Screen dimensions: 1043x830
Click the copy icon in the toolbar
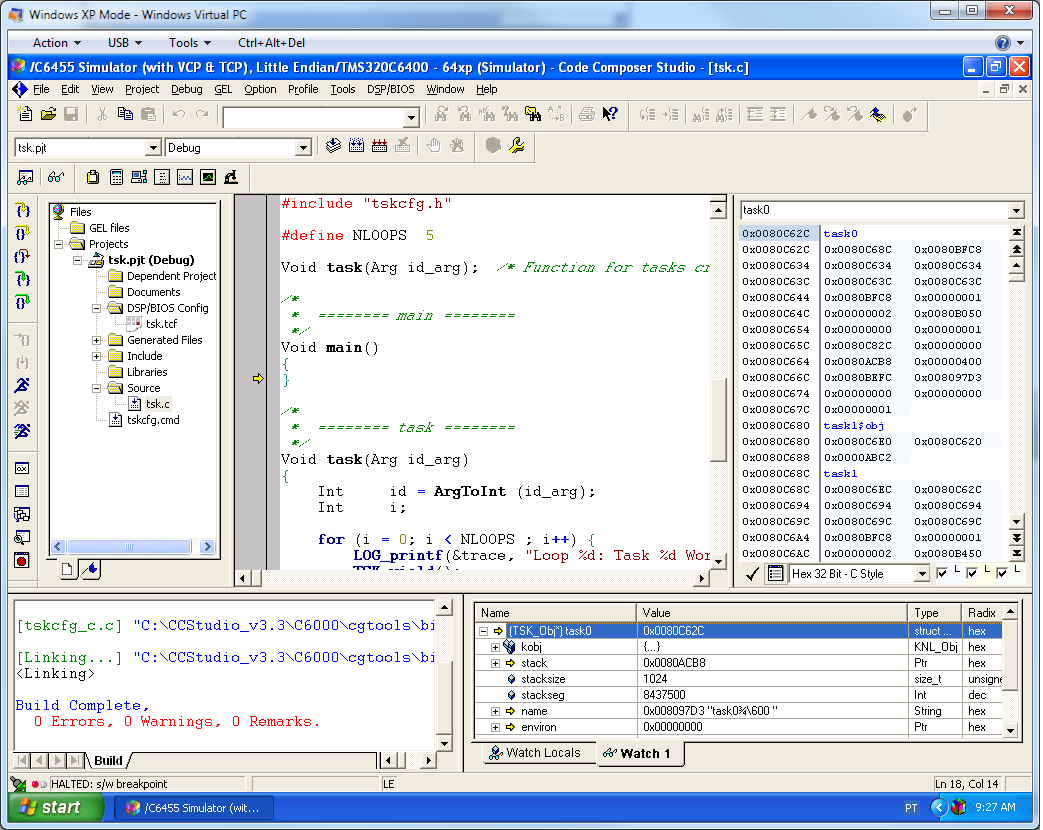click(125, 114)
